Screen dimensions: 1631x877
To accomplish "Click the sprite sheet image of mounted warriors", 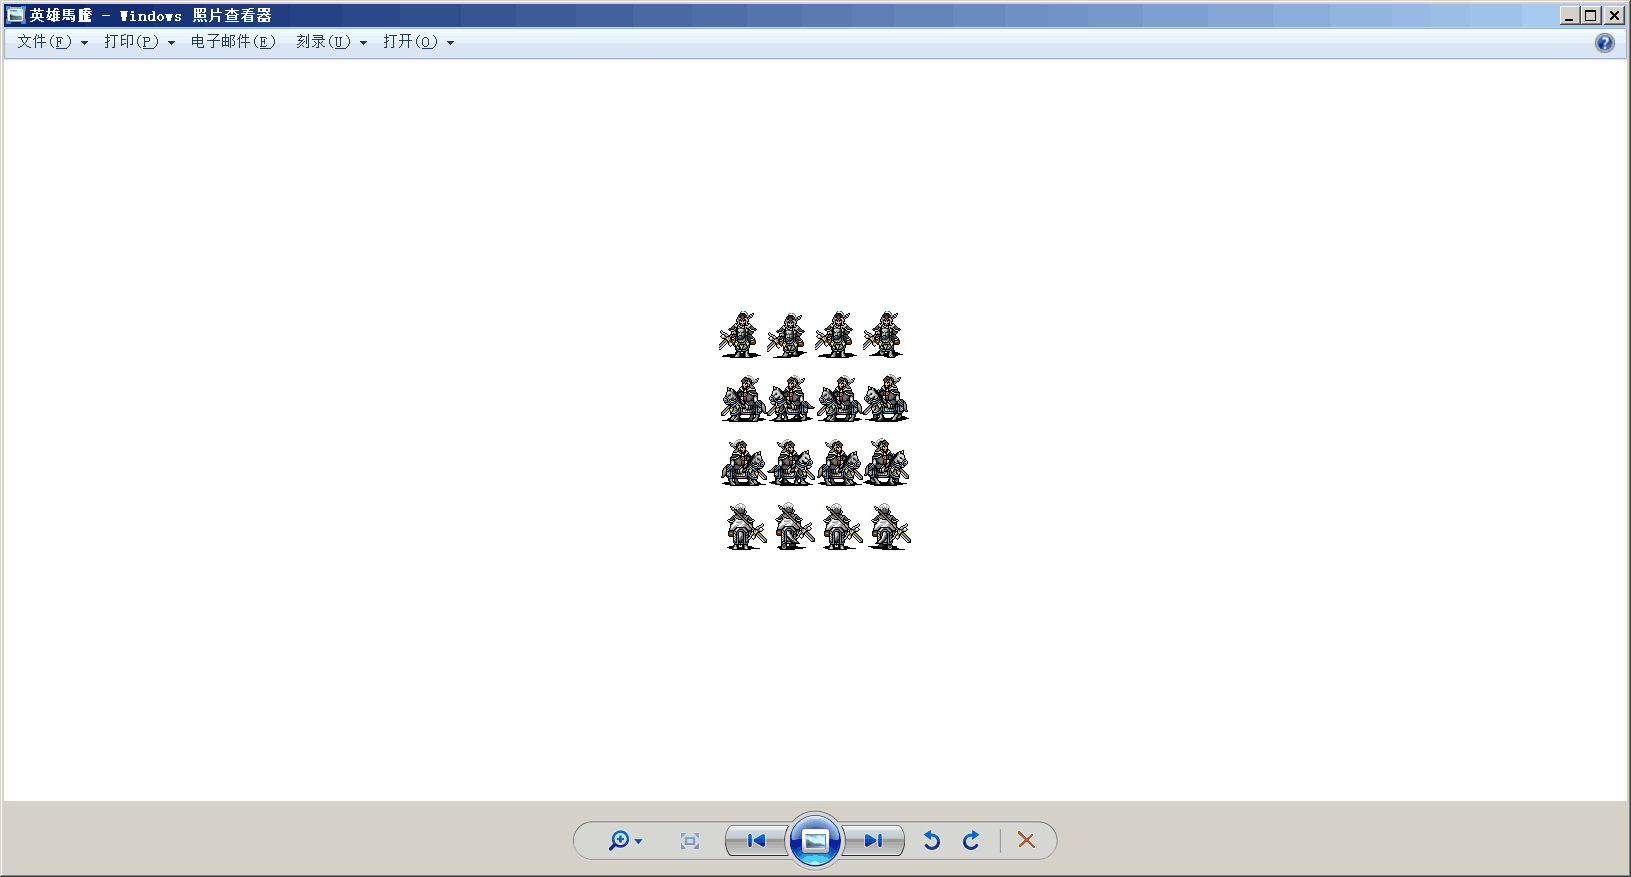I will 815,430.
